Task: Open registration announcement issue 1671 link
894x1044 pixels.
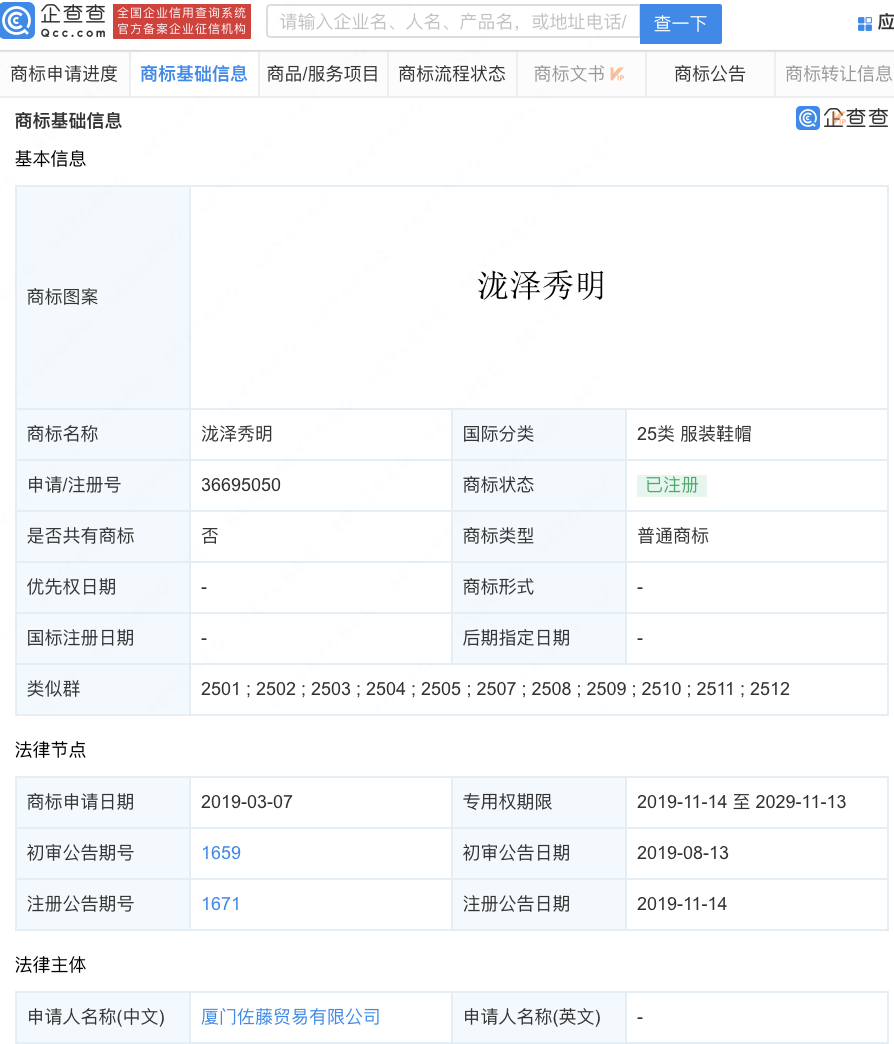Action: coord(220,904)
